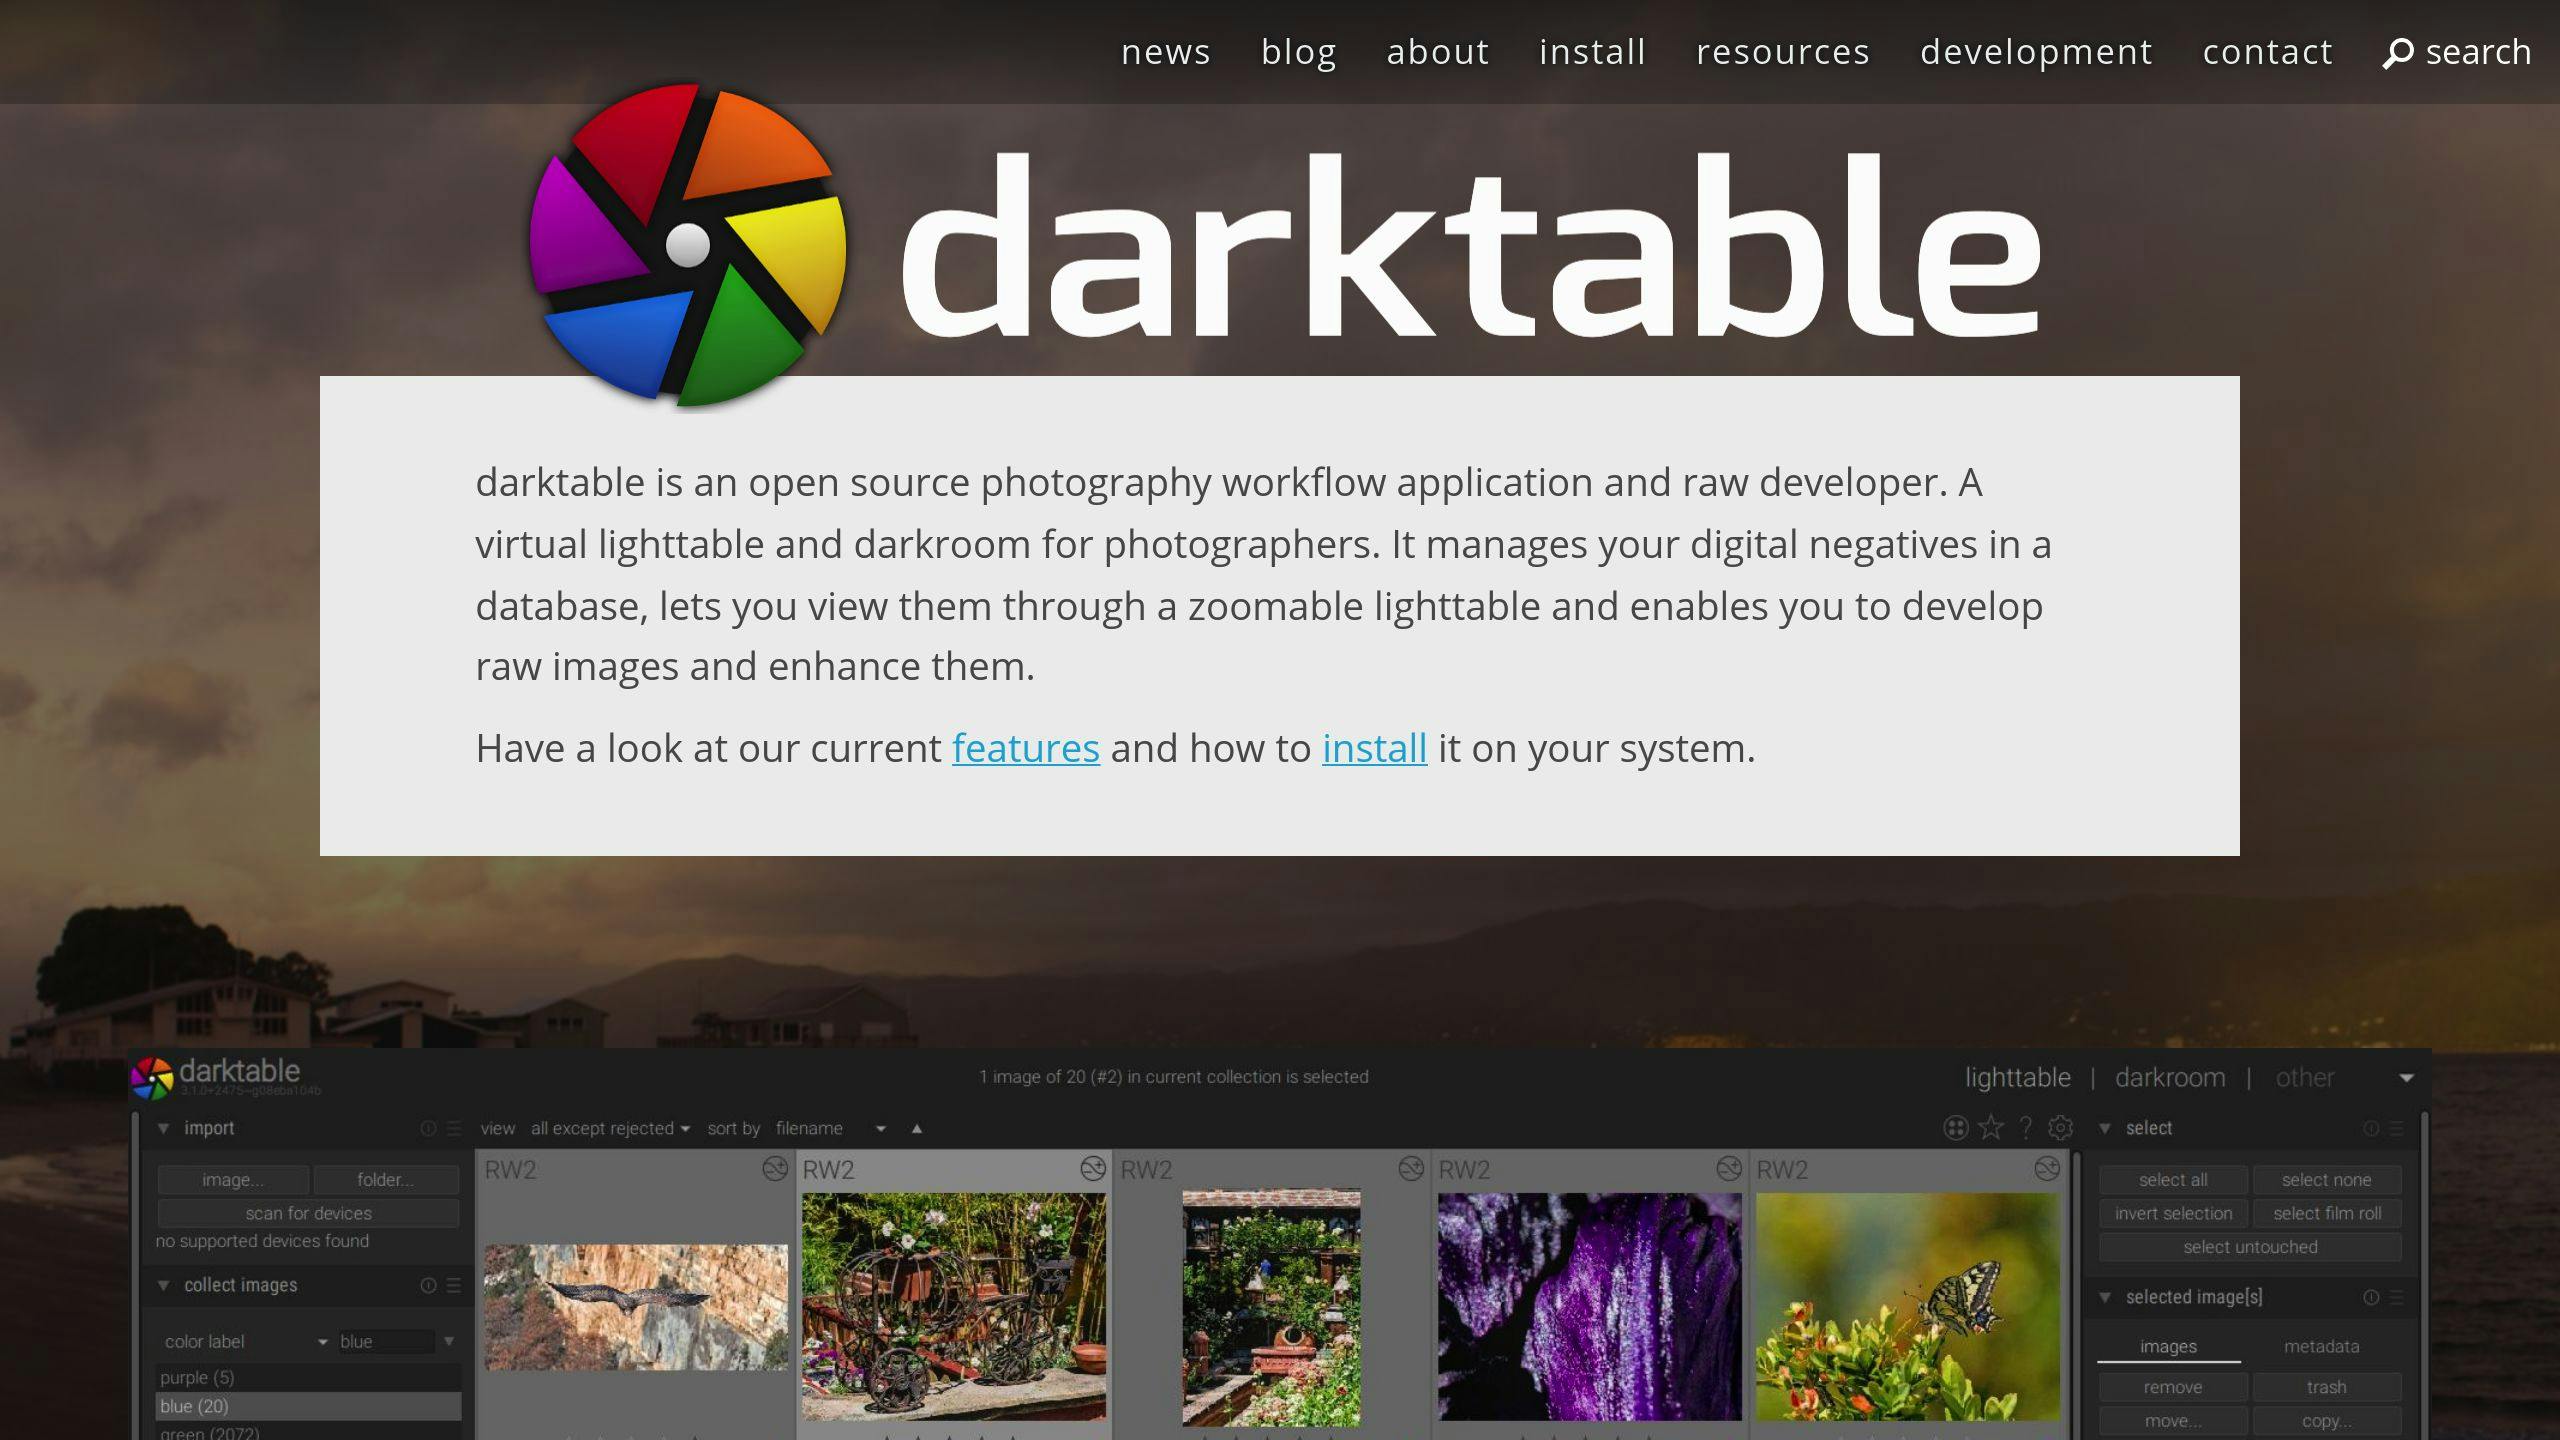The width and height of the screenshot is (2560, 1440).
Task: Click the import module reset icon
Action: pyautogui.click(x=428, y=1128)
